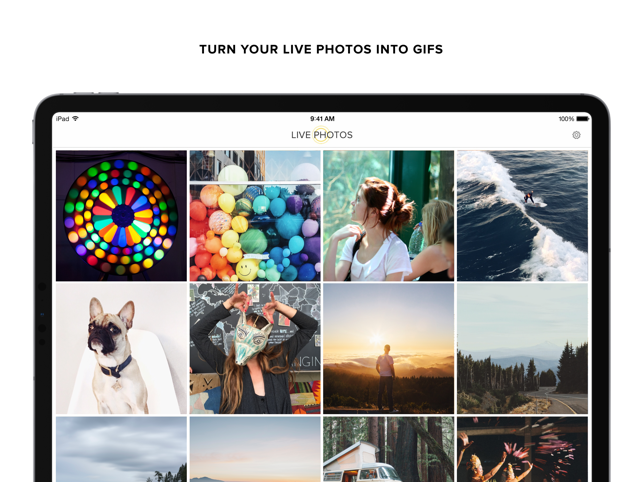Screen dimensions: 643x482
Task: Select the sunset silhouette photo
Action: [389, 349]
